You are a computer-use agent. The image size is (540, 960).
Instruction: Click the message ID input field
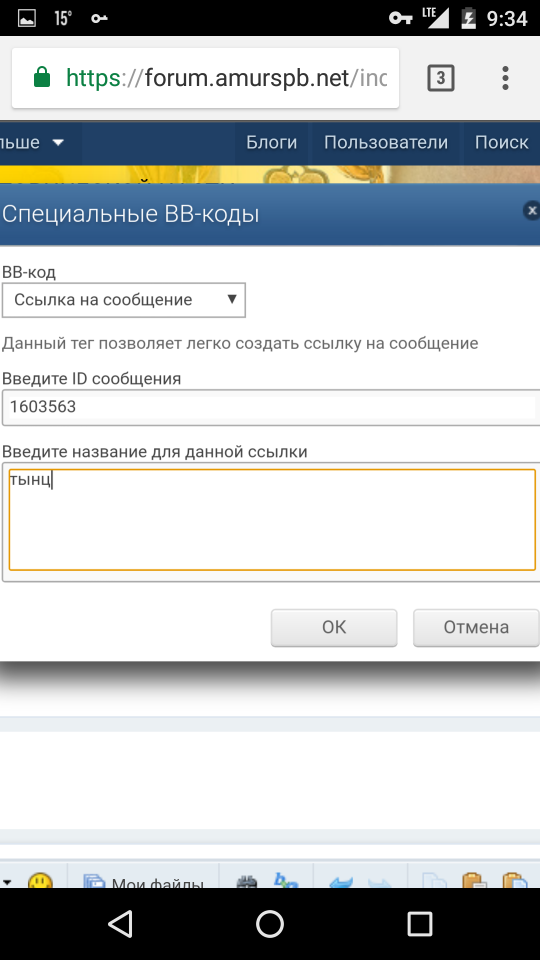271,407
